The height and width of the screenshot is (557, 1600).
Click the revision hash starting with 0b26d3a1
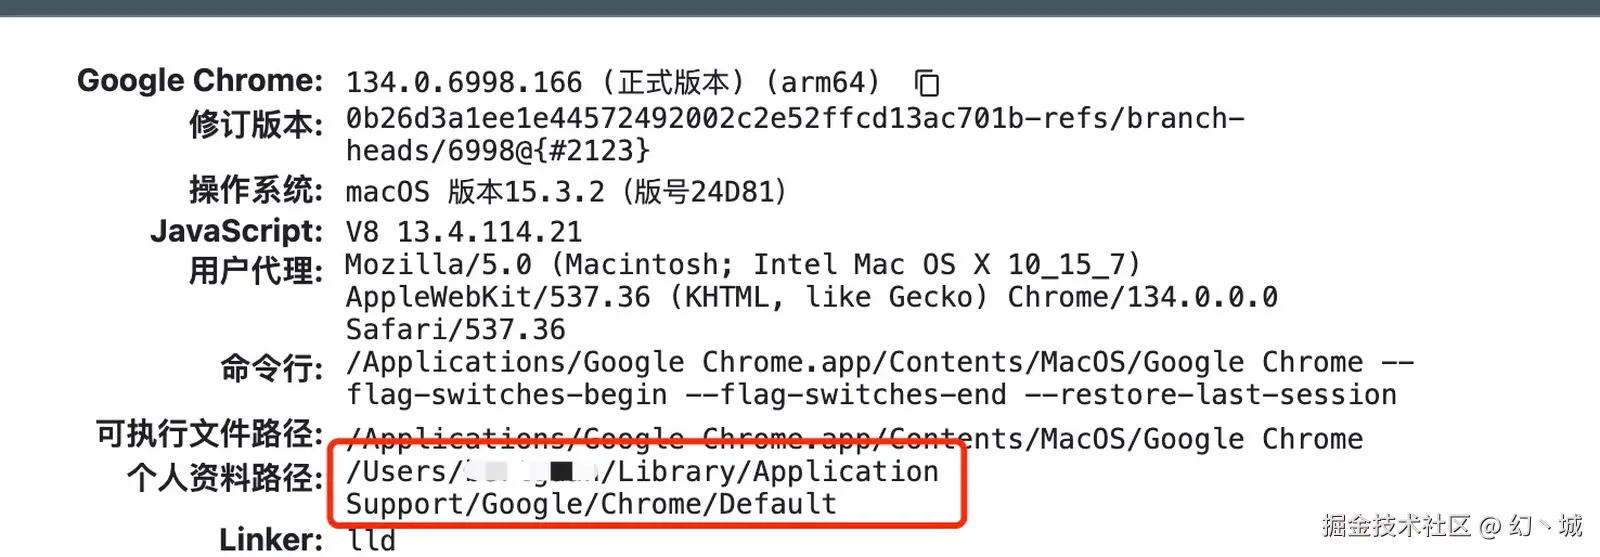point(794,119)
